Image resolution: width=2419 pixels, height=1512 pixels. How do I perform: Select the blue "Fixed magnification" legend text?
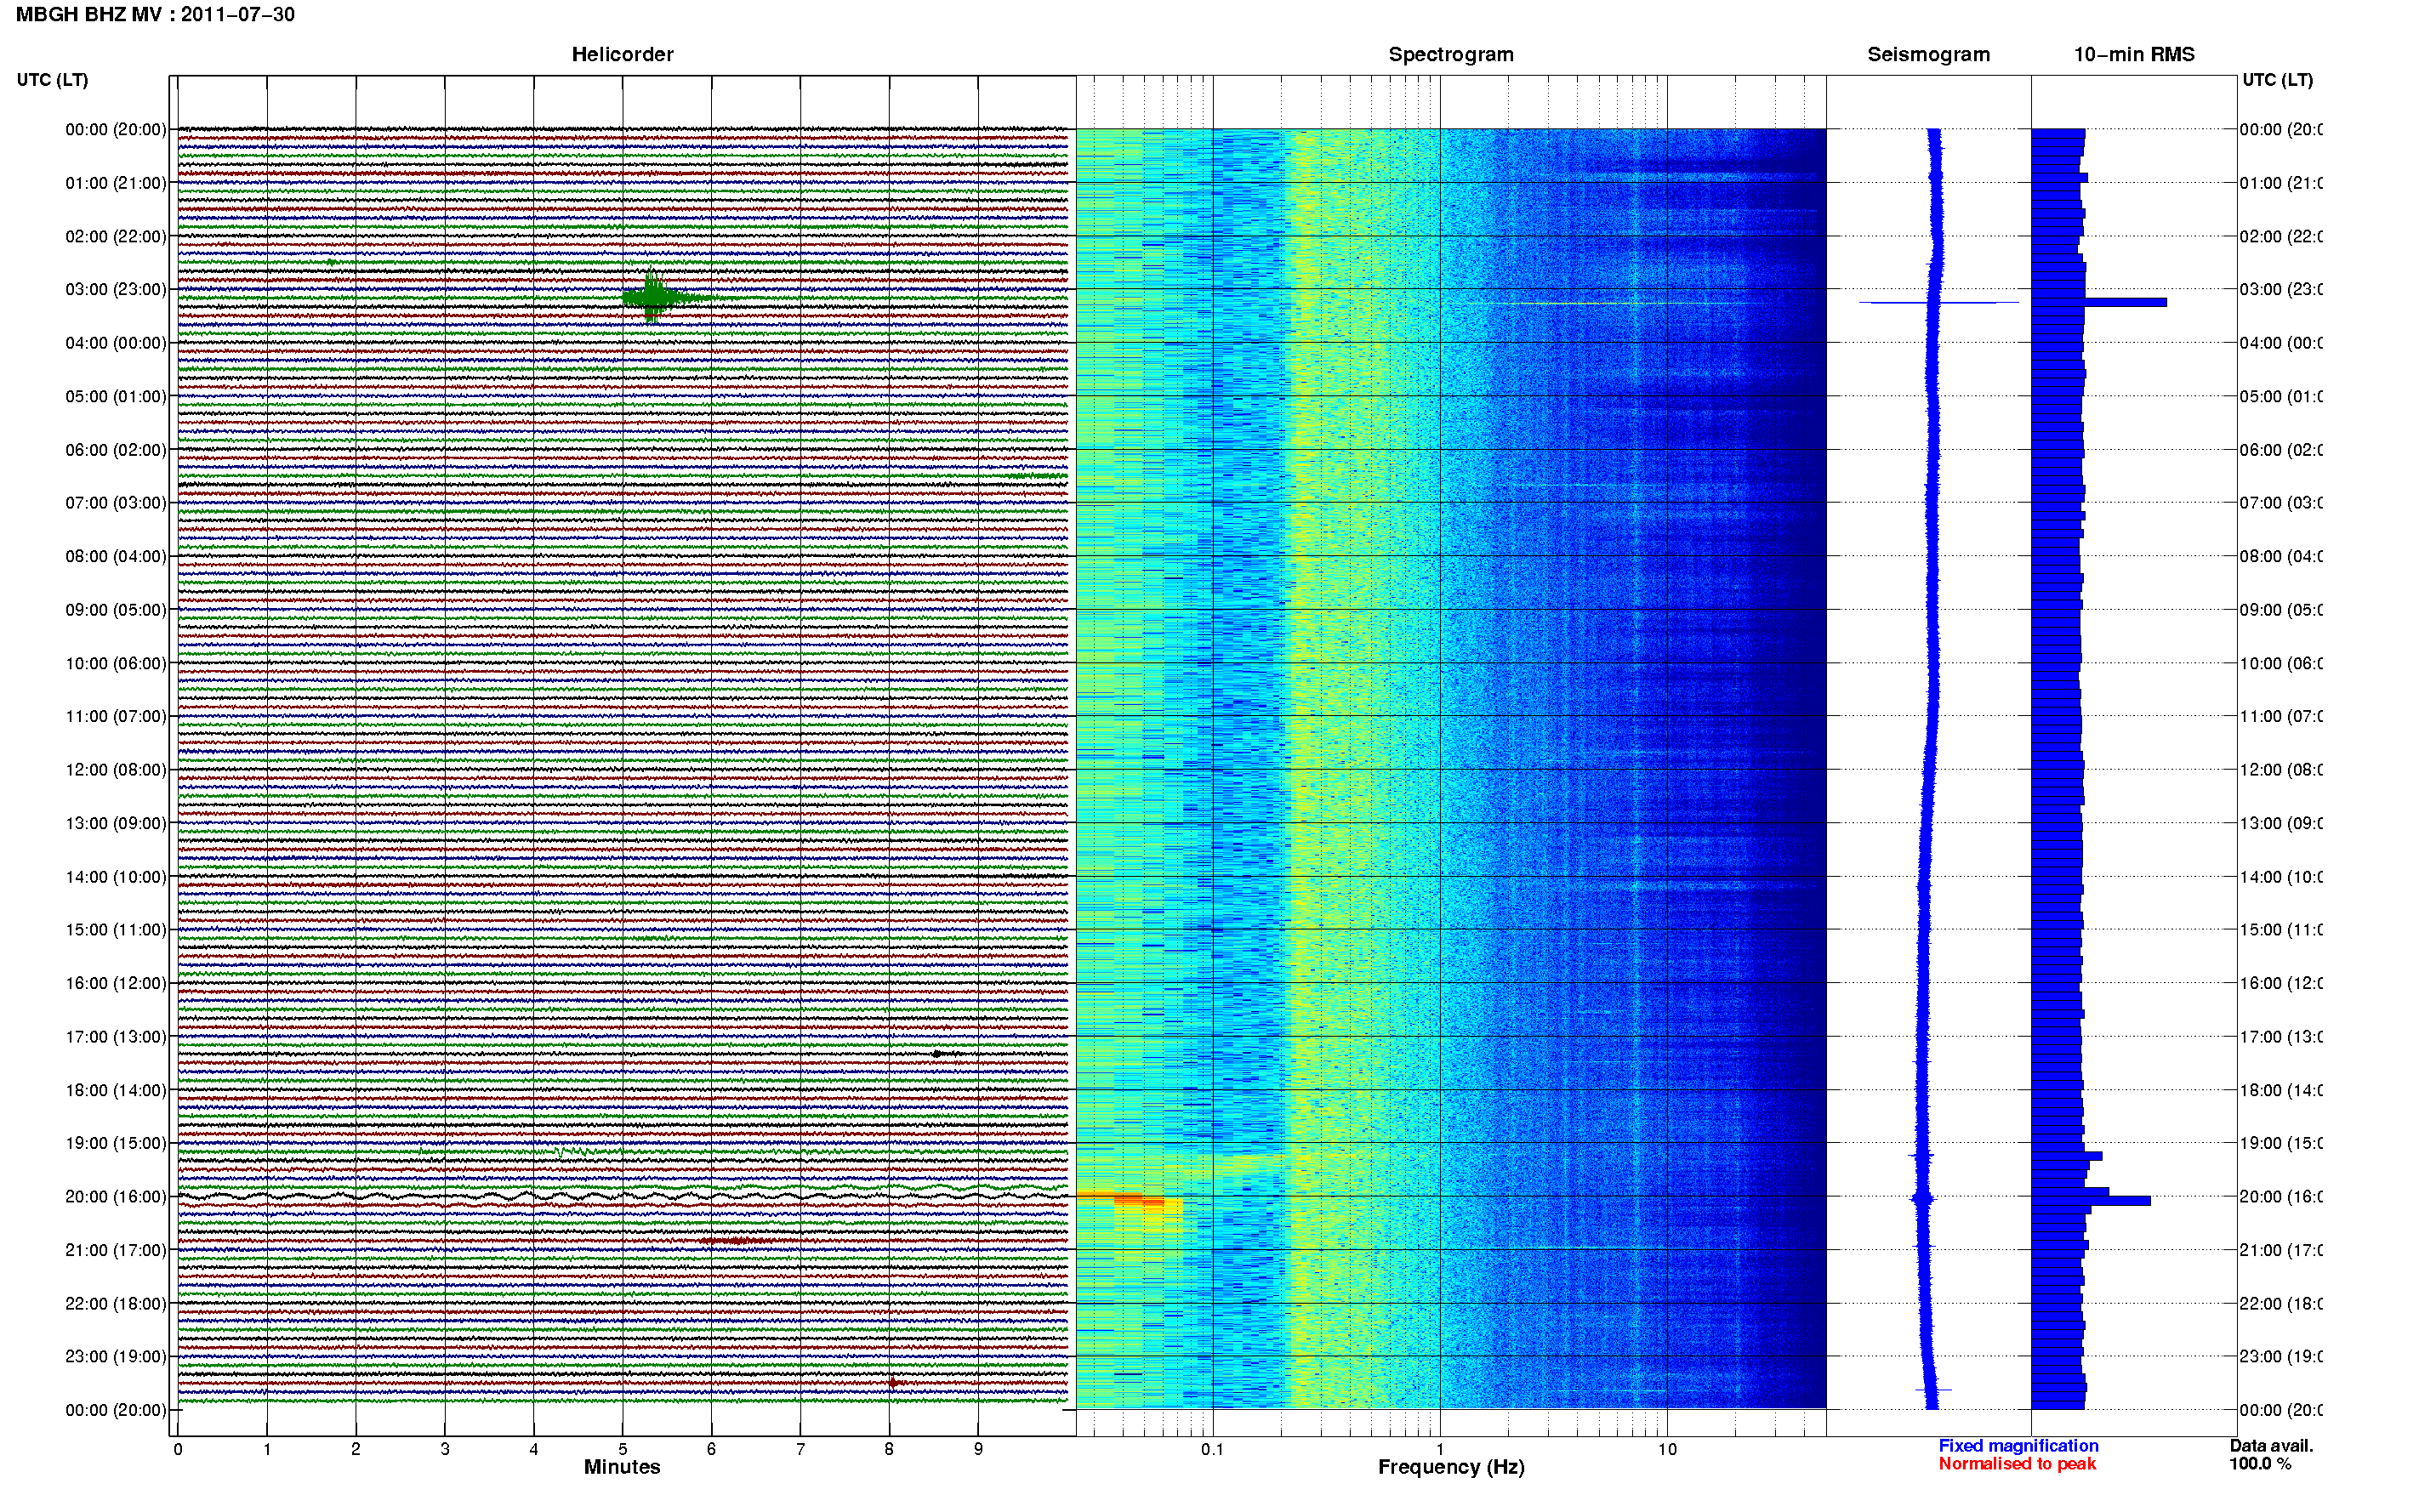[2018, 1446]
